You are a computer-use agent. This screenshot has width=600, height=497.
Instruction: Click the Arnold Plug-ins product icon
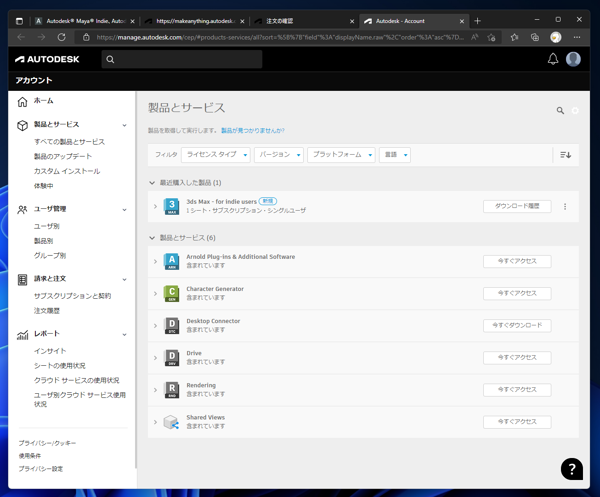[x=172, y=262]
